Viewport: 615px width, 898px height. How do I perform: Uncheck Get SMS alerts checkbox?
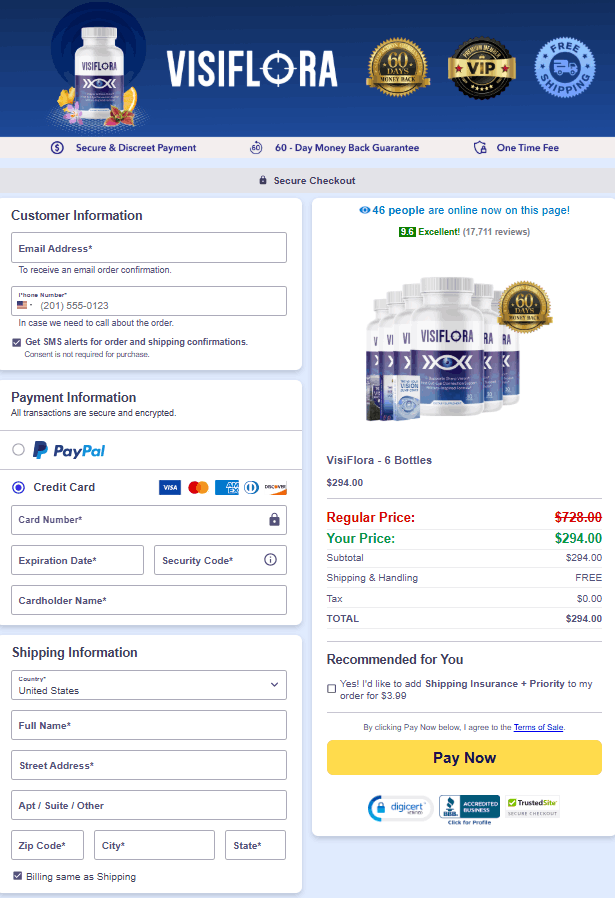pyautogui.click(x=17, y=342)
